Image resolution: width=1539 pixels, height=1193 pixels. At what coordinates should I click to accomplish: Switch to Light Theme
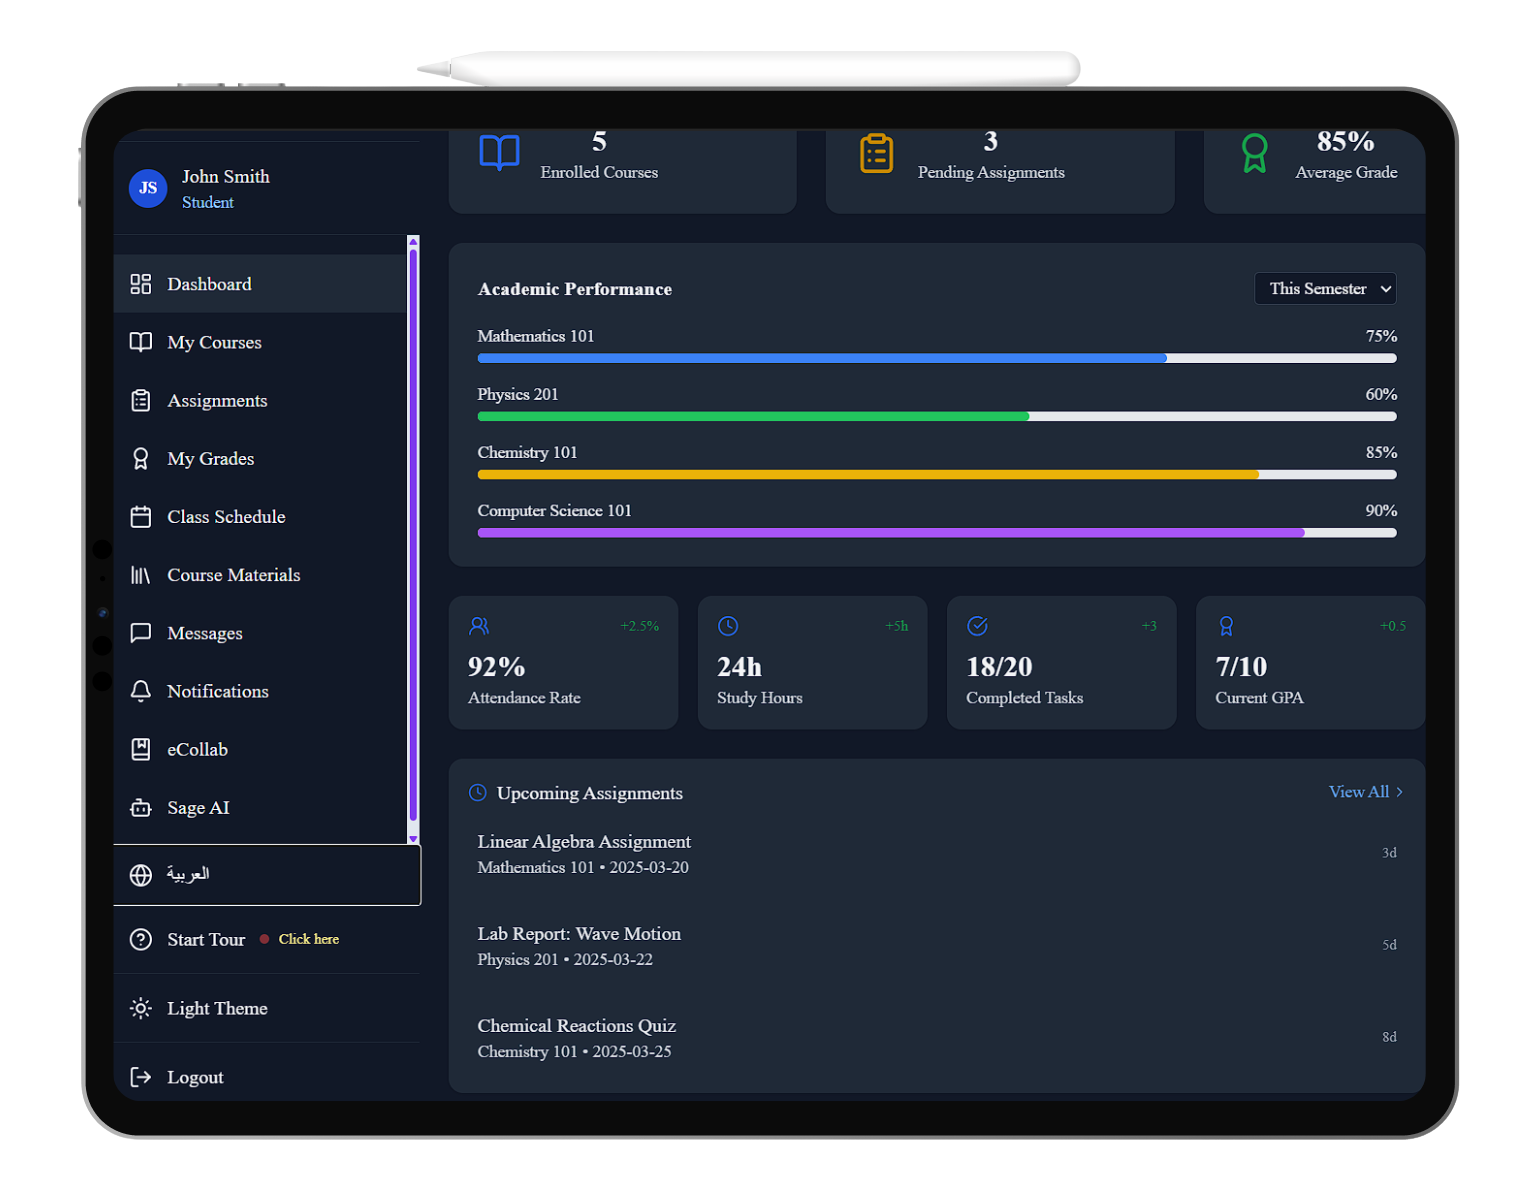pos(216,1008)
